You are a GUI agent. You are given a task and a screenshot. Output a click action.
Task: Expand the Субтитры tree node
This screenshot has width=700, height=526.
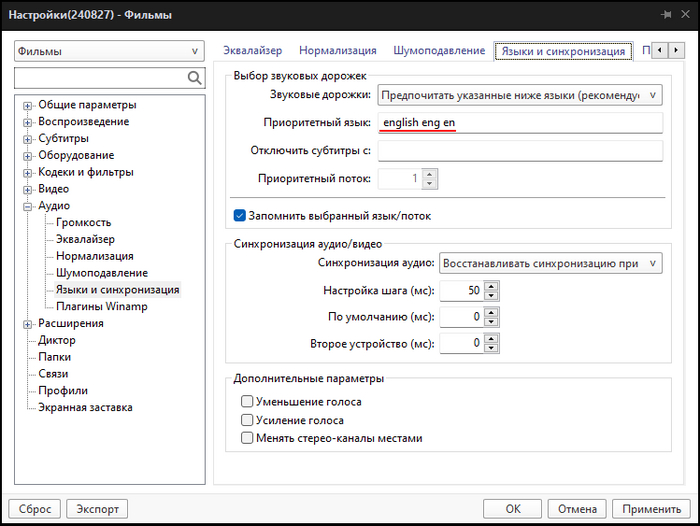click(28, 139)
